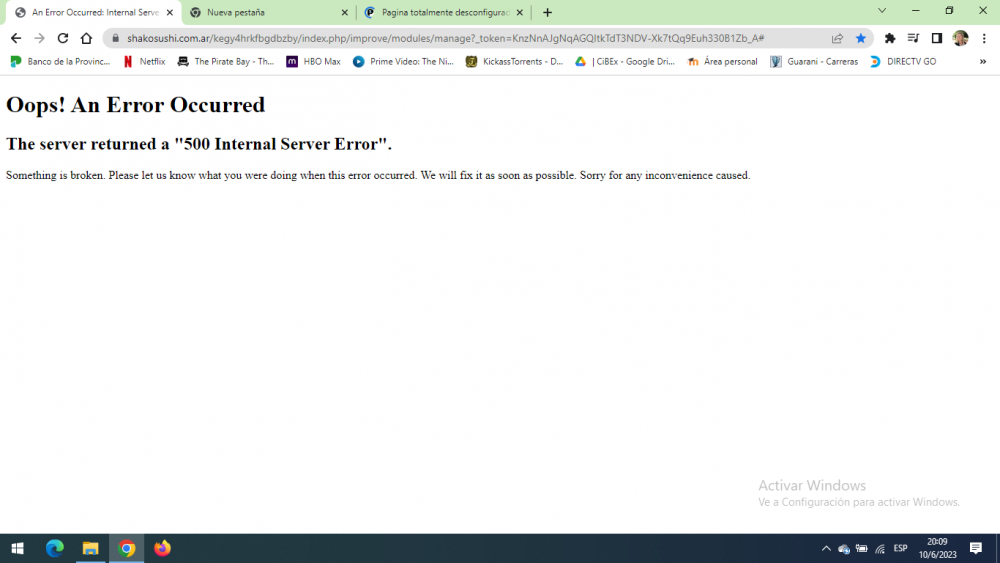The width and height of the screenshot is (1000, 563).
Task: Click the Oops! An Error Occurred heading
Action: point(135,105)
